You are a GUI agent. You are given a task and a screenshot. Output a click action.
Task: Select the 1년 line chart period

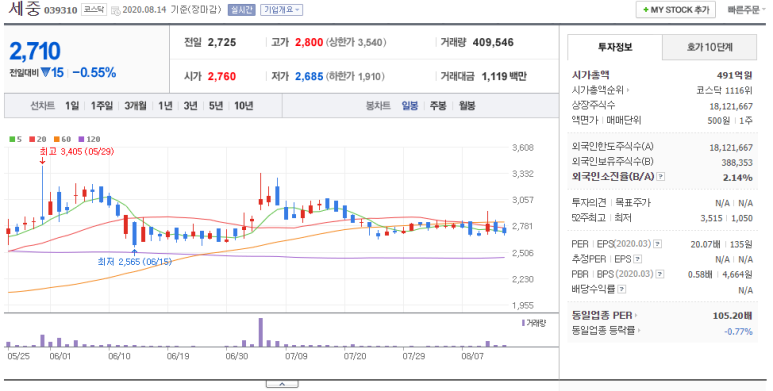click(x=165, y=106)
